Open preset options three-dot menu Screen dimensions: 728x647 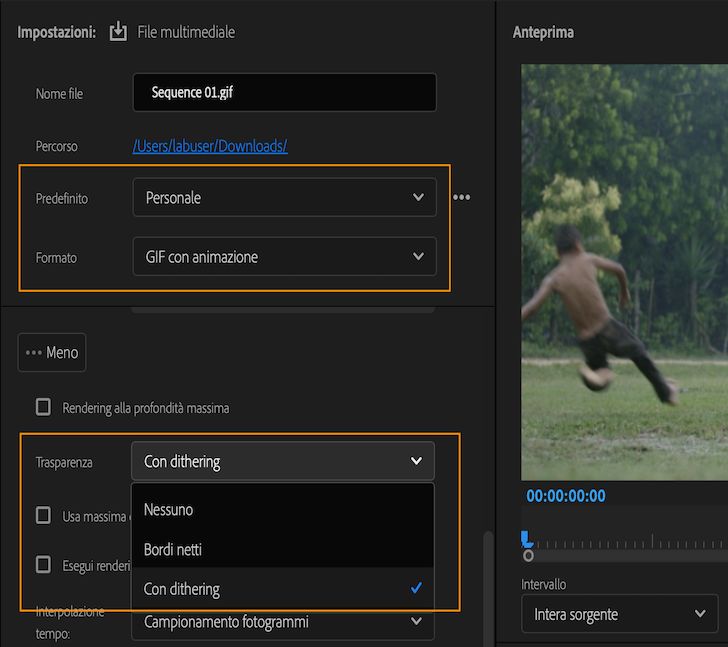point(461,197)
